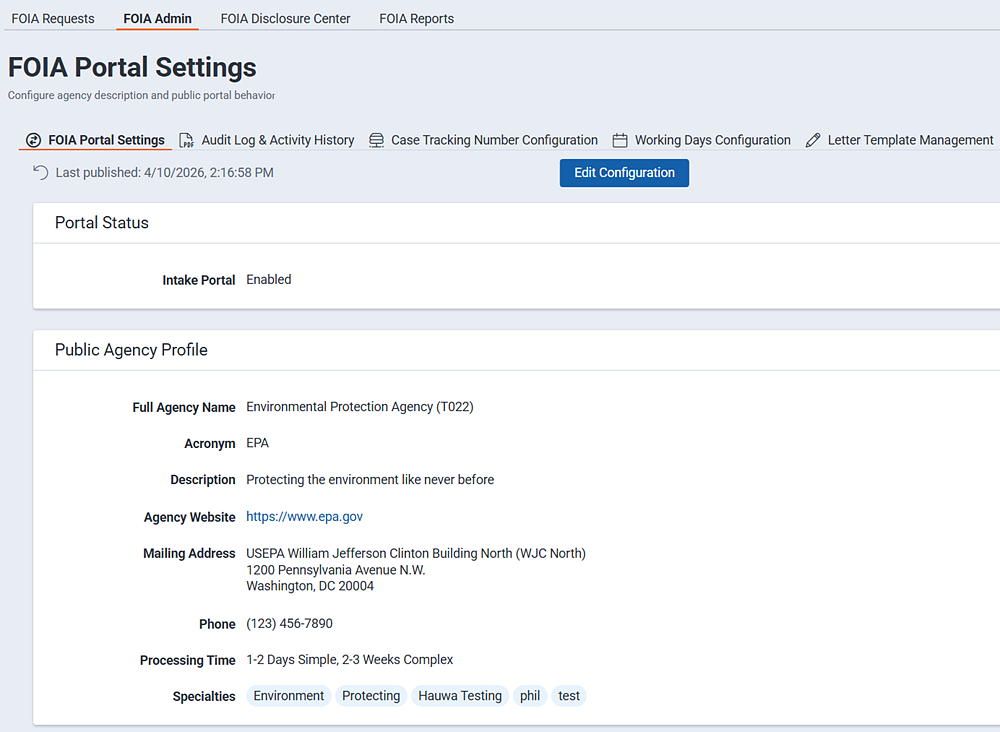The image size is (1000, 732).
Task: Click the Hauwa Testing specialty chip
Action: pos(459,695)
